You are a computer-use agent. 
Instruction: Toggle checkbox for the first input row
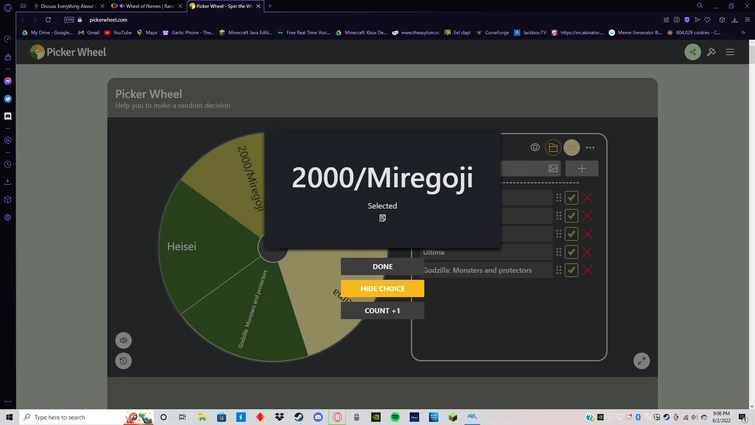(x=572, y=197)
